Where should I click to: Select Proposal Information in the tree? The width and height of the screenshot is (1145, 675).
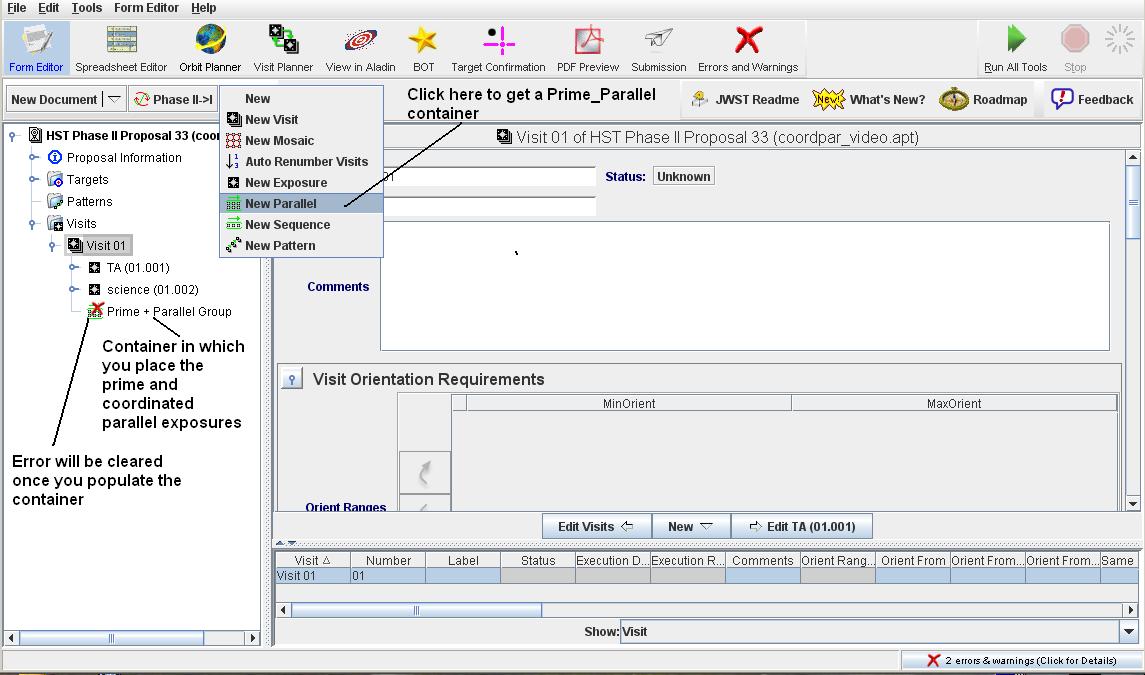tap(124, 158)
